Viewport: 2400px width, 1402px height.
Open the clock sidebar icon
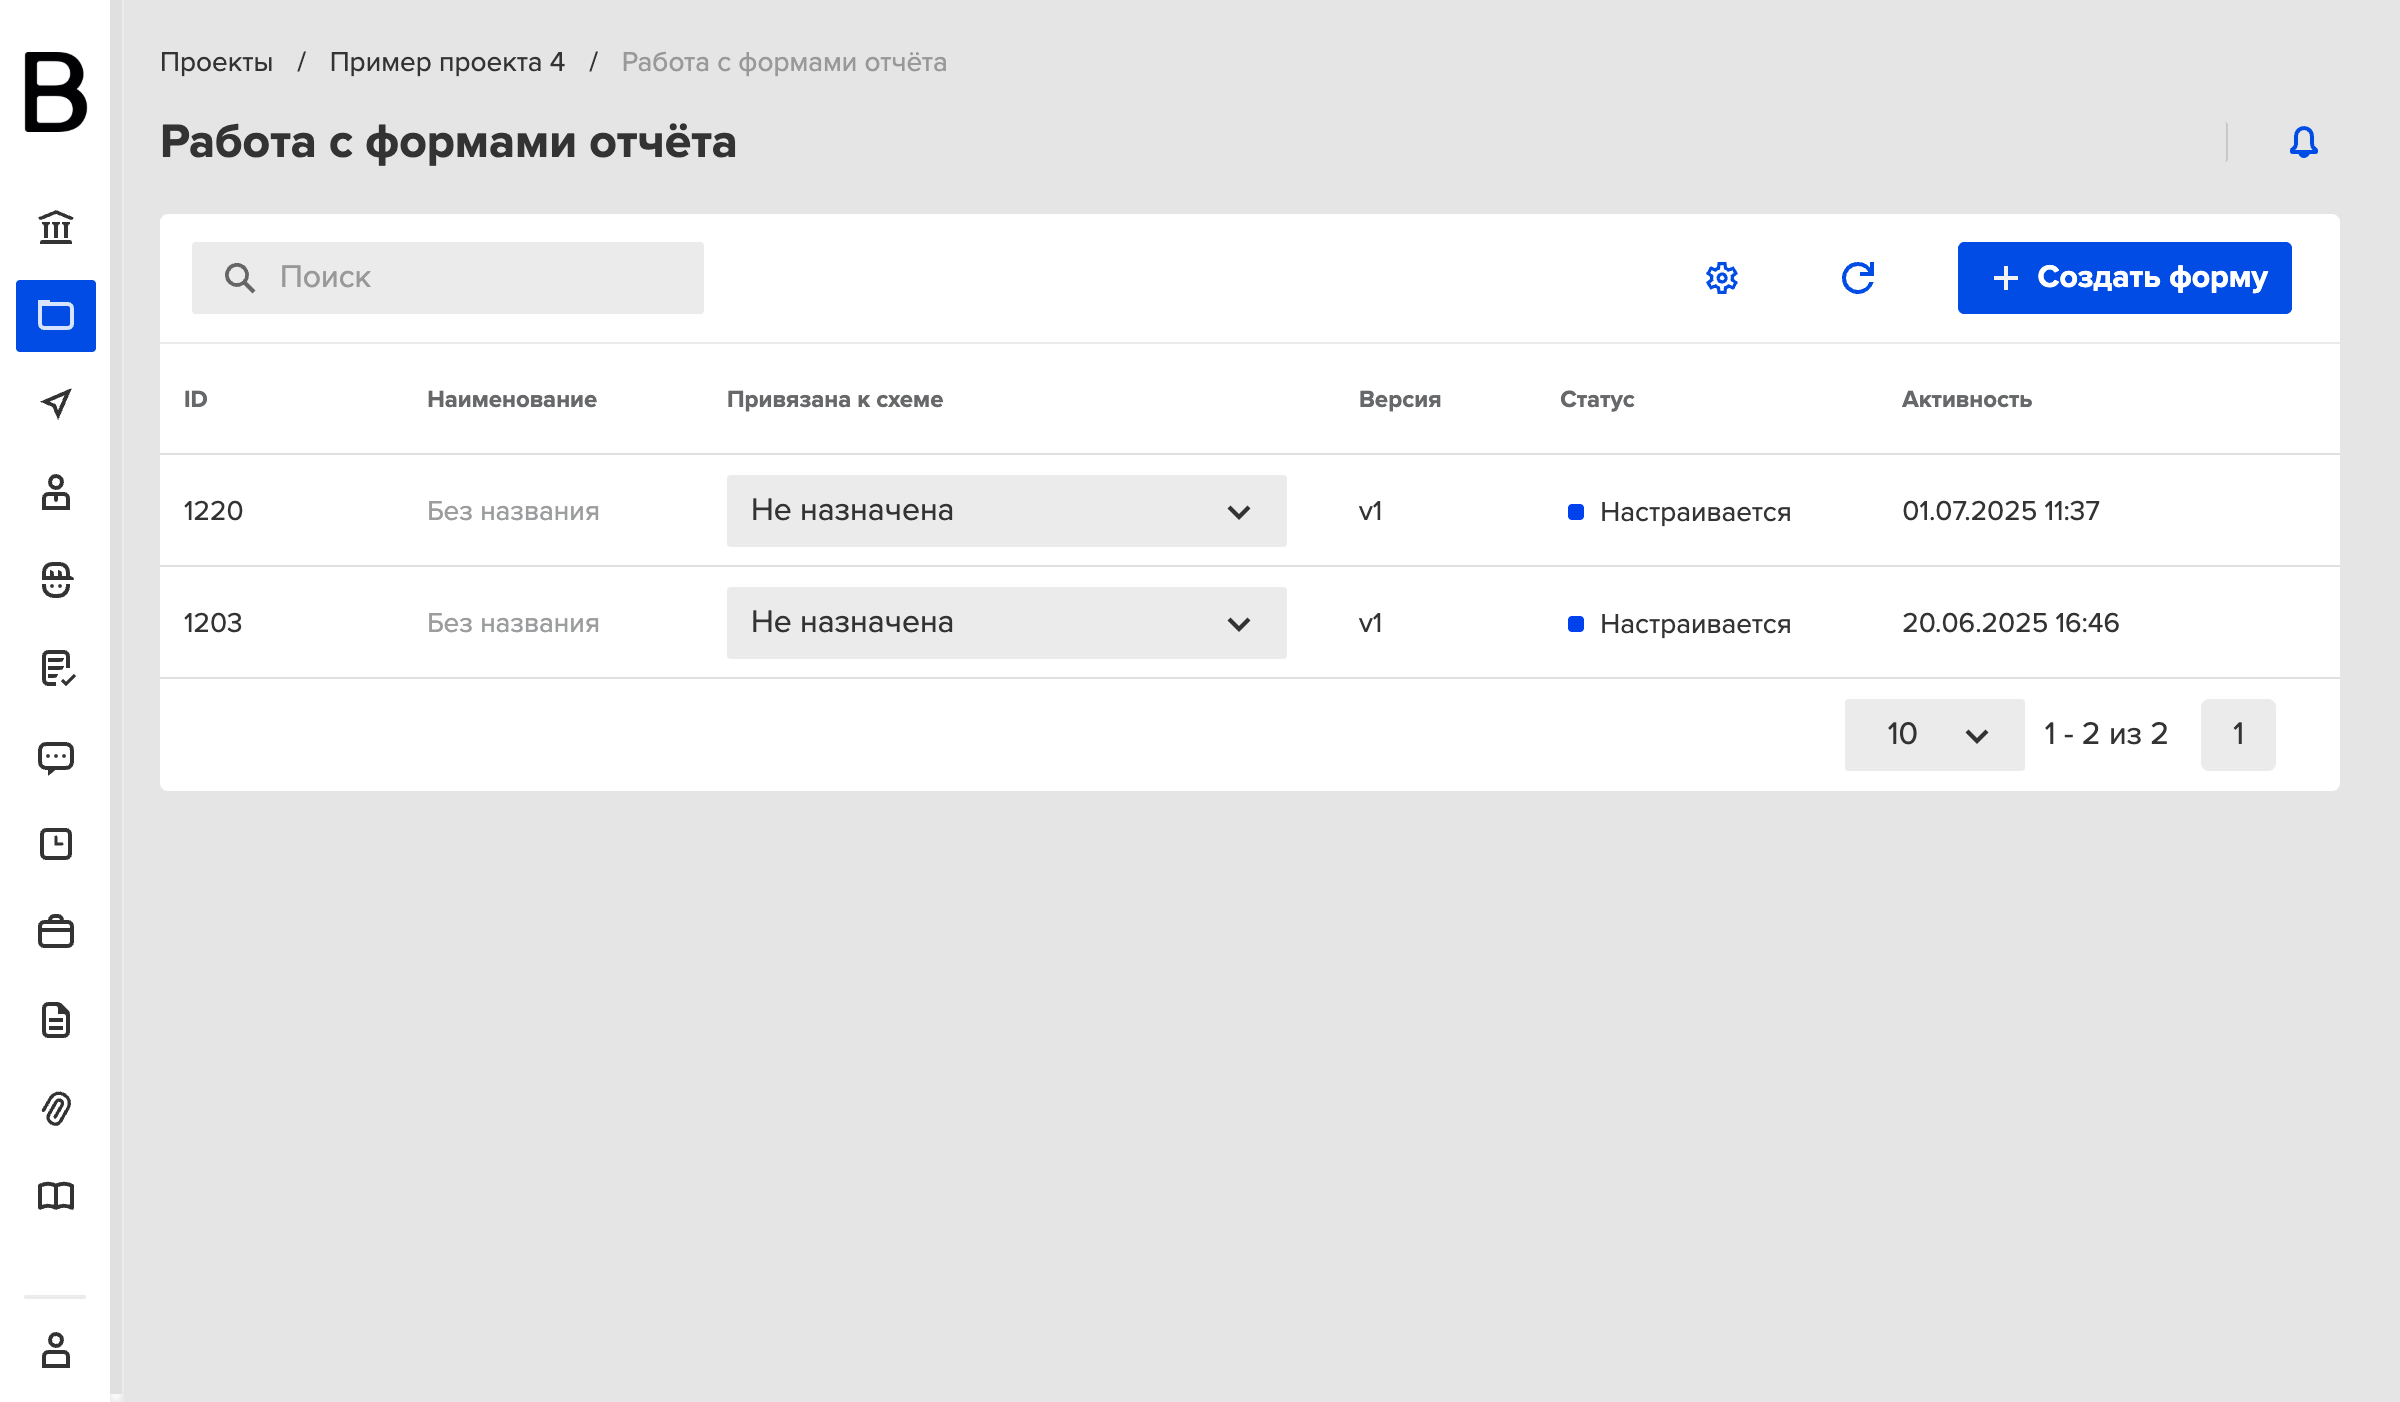tap(56, 844)
